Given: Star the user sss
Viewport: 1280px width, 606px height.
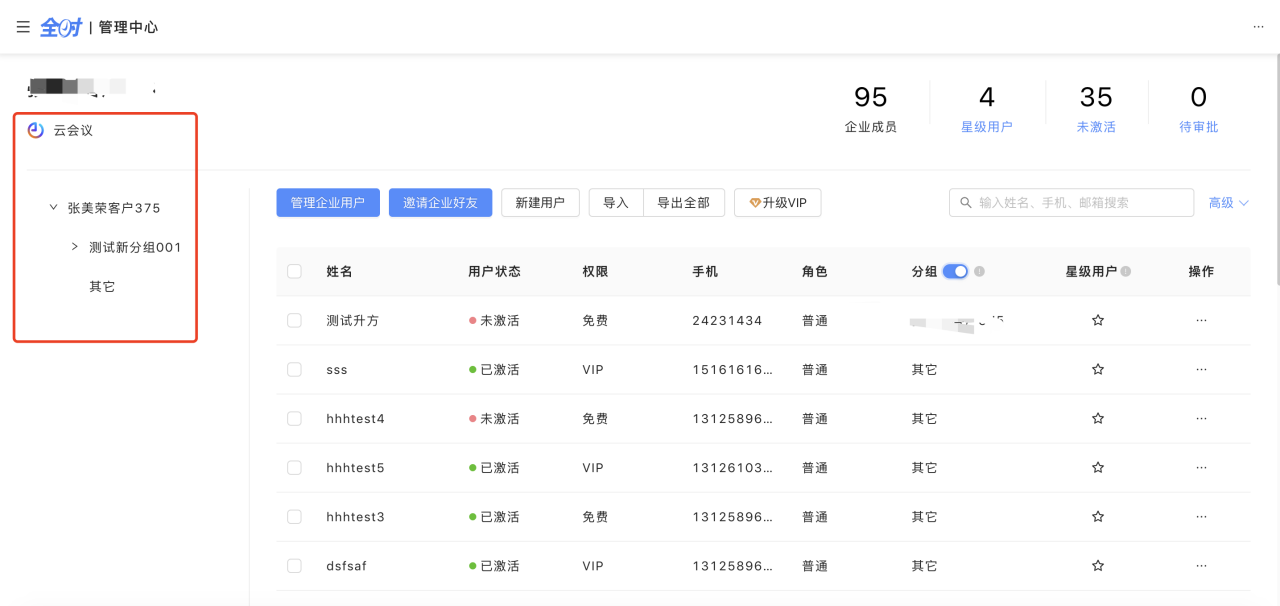Looking at the screenshot, I should point(1097,370).
